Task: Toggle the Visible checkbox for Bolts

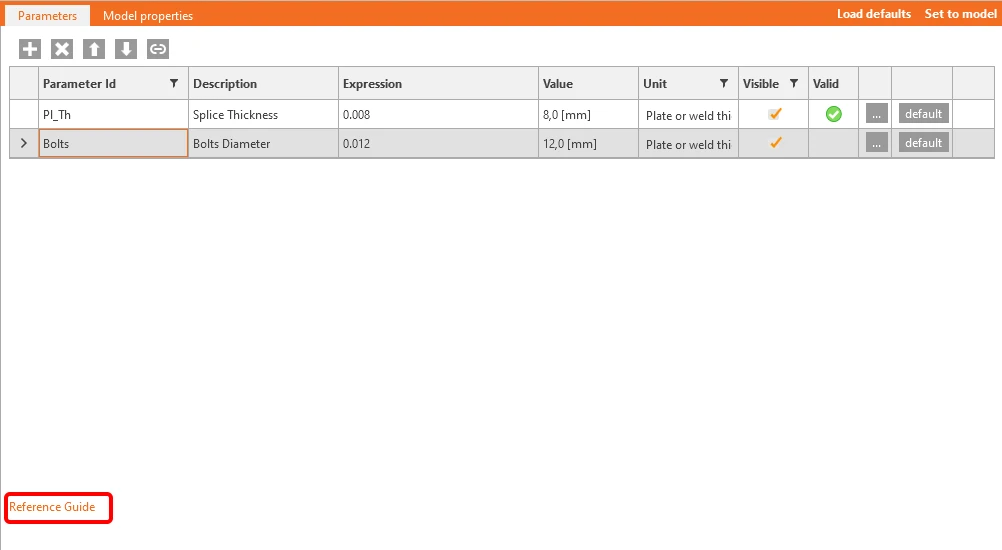Action: (x=775, y=142)
